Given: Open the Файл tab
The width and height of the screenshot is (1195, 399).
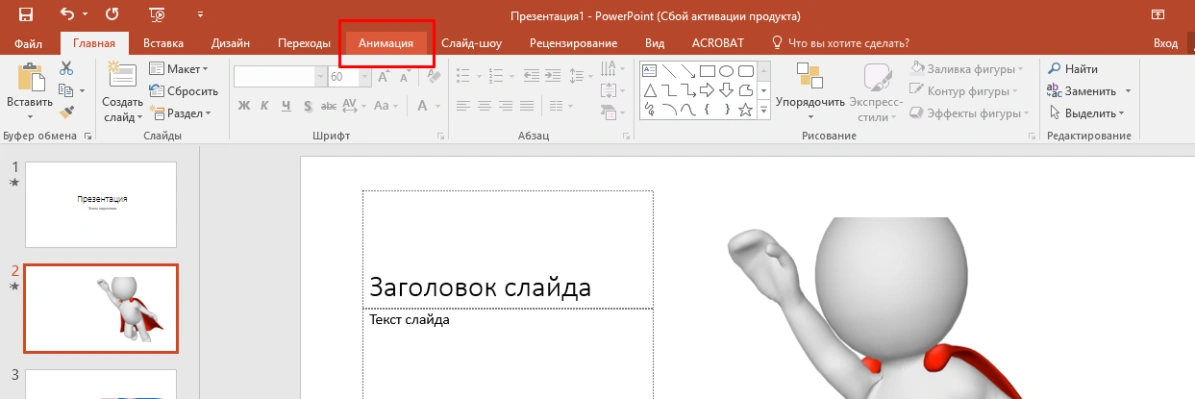Looking at the screenshot, I should click(28, 43).
